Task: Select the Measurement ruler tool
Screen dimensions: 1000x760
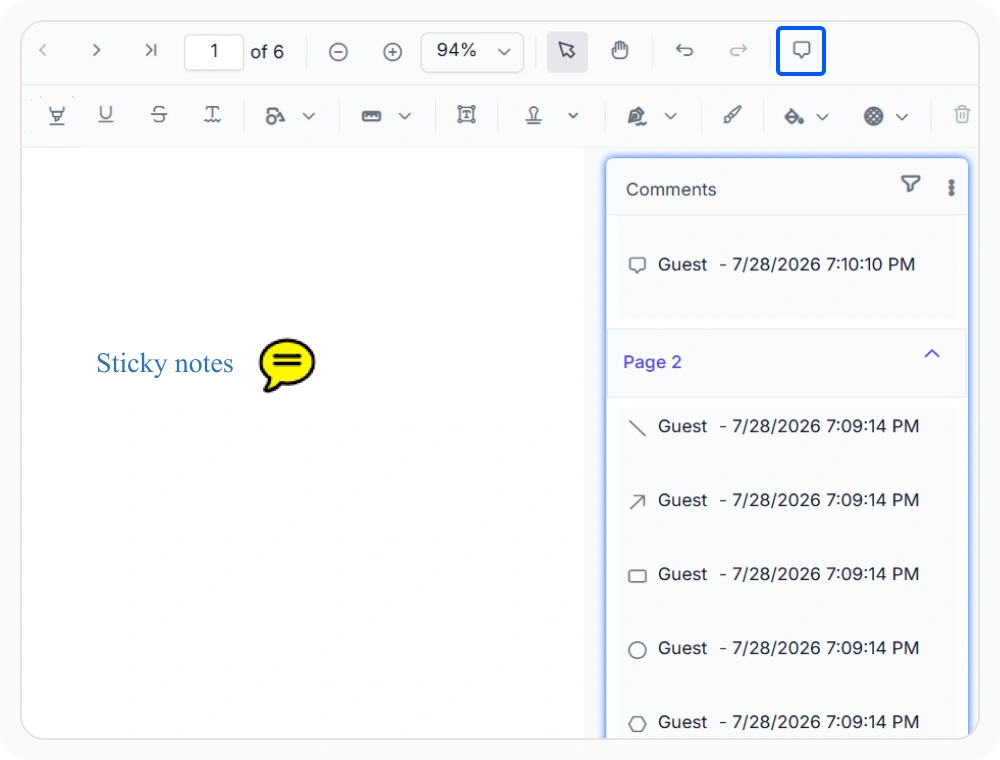Action: point(371,116)
